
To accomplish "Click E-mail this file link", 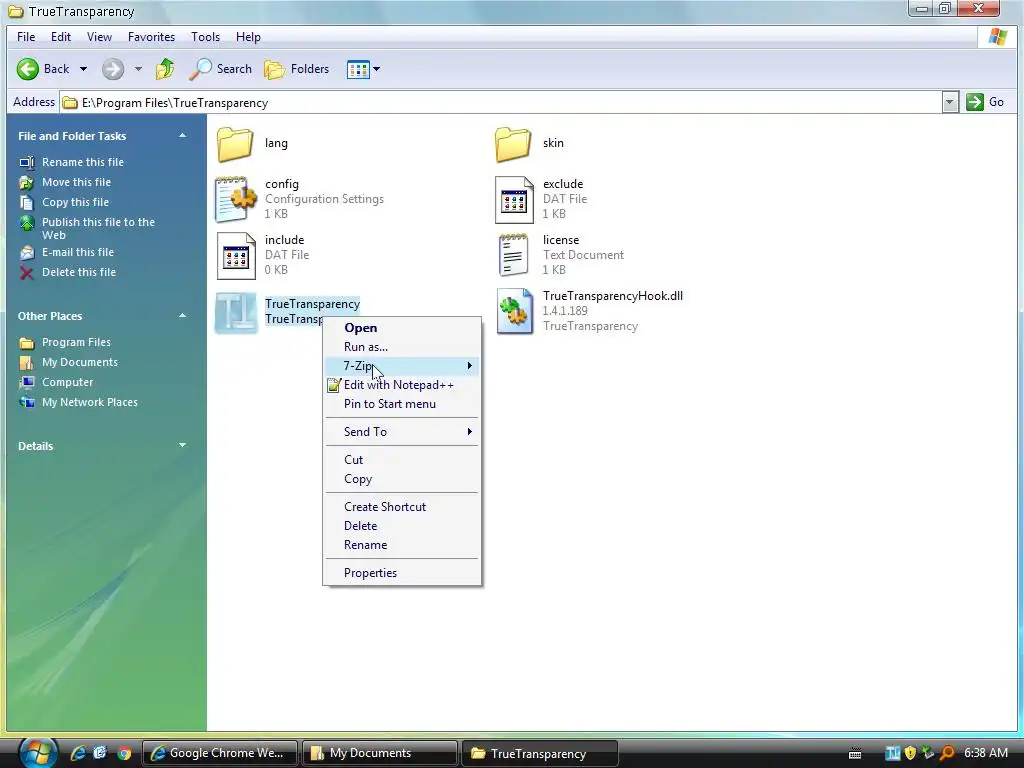I will click(78, 252).
